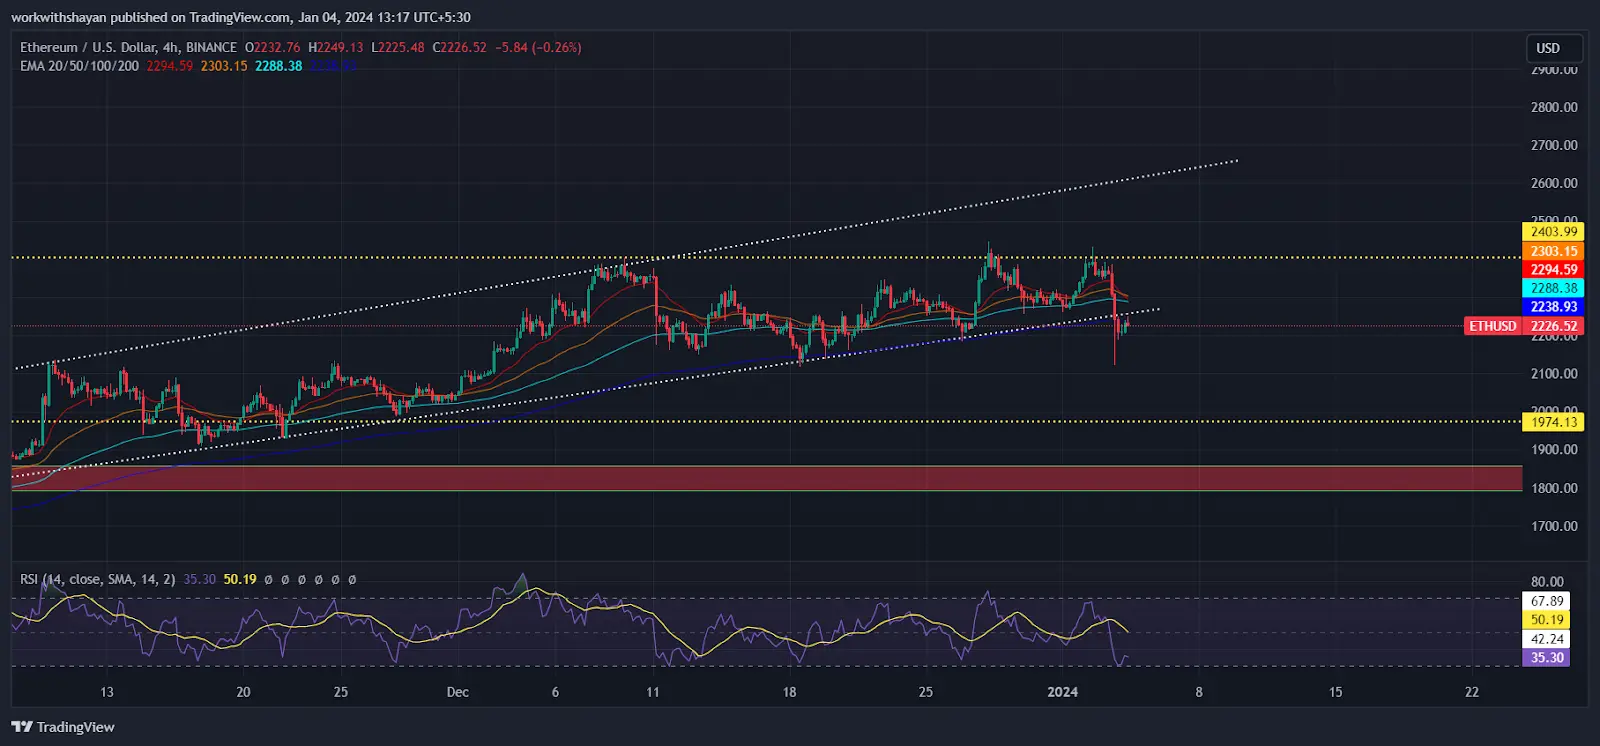Screen dimensions: 1600x746
Task: Click the 67.89 RSI axis tag
Action: (x=1546, y=601)
